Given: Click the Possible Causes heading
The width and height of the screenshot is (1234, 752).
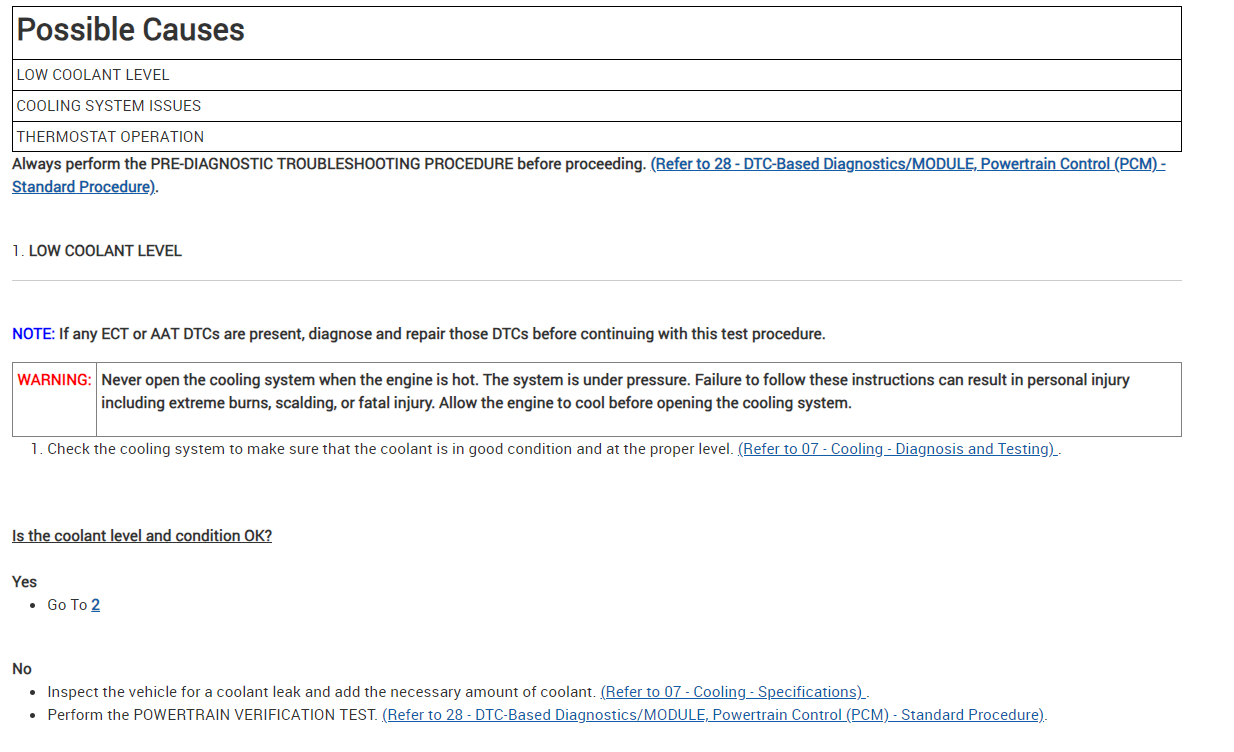Looking at the screenshot, I should (131, 30).
